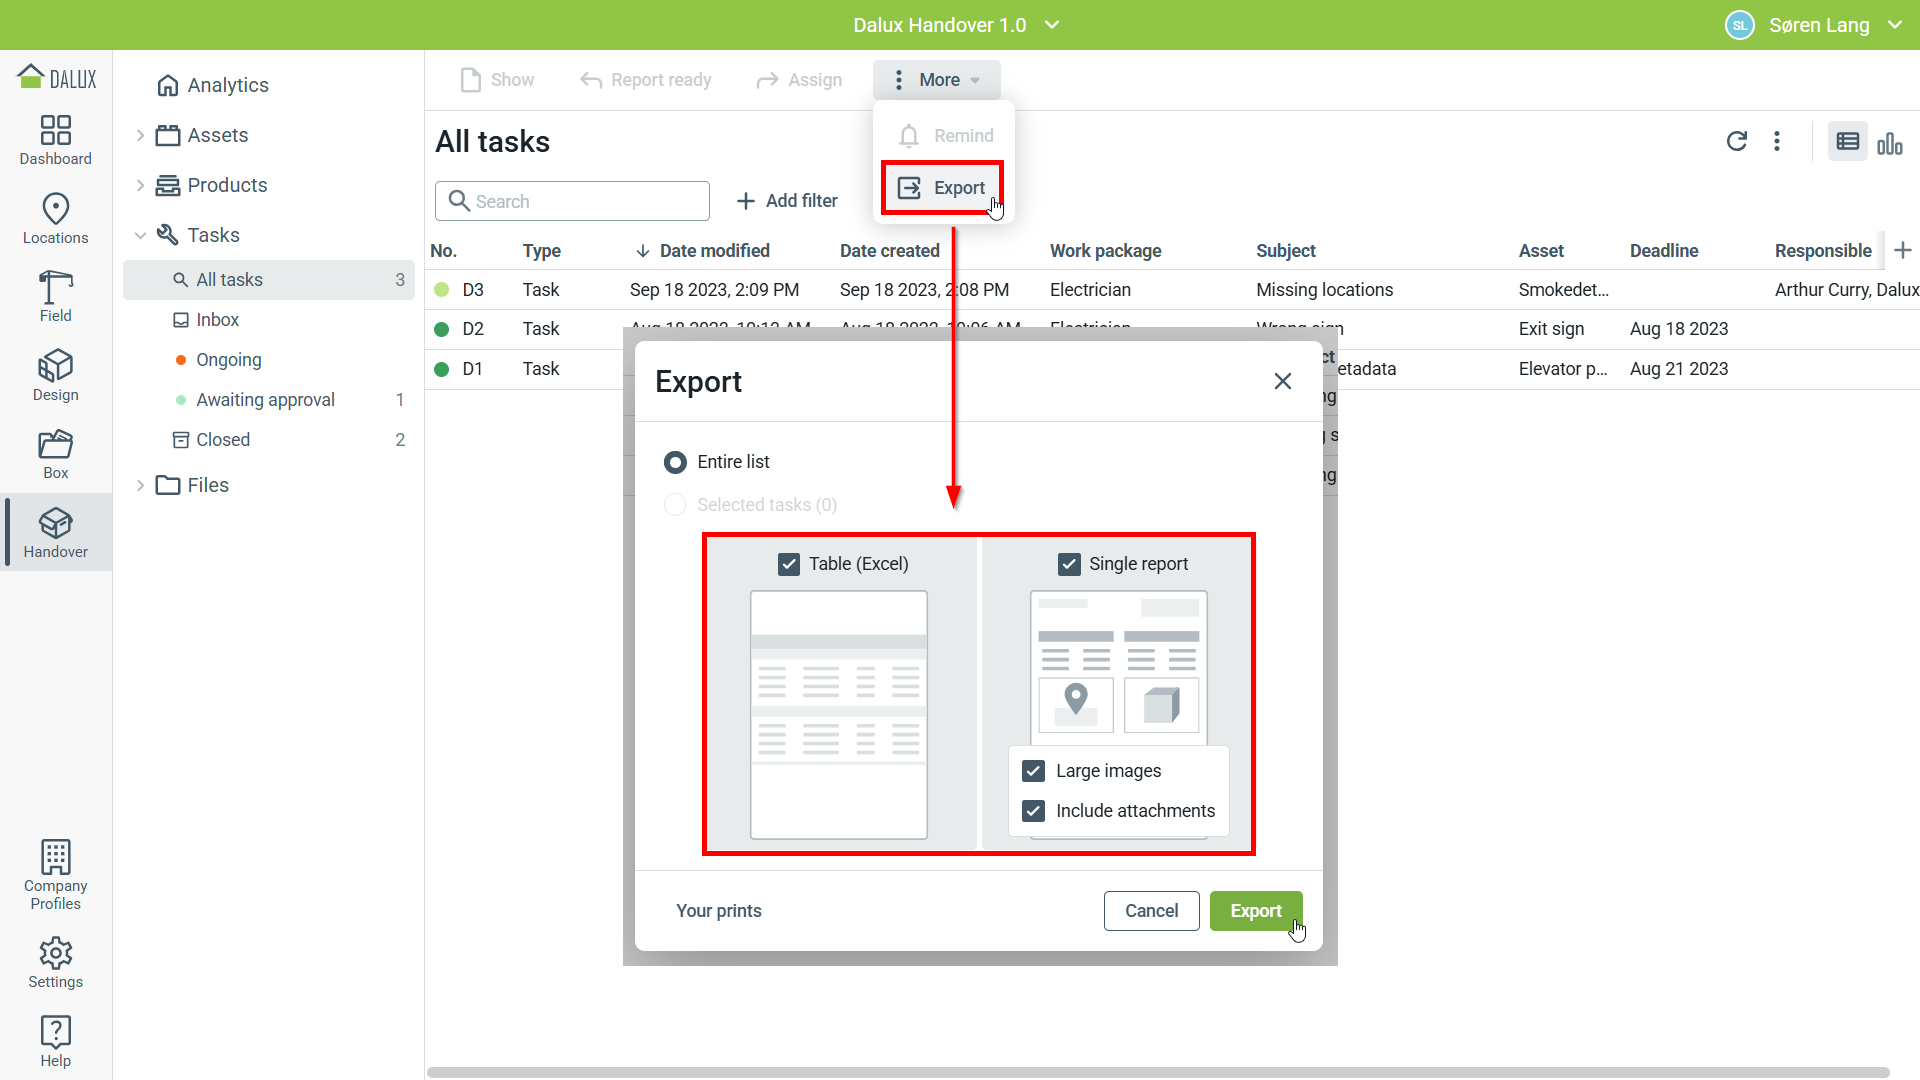Collapse the Tasks tree node
Screen dimensions: 1920x1080
[x=140, y=235]
